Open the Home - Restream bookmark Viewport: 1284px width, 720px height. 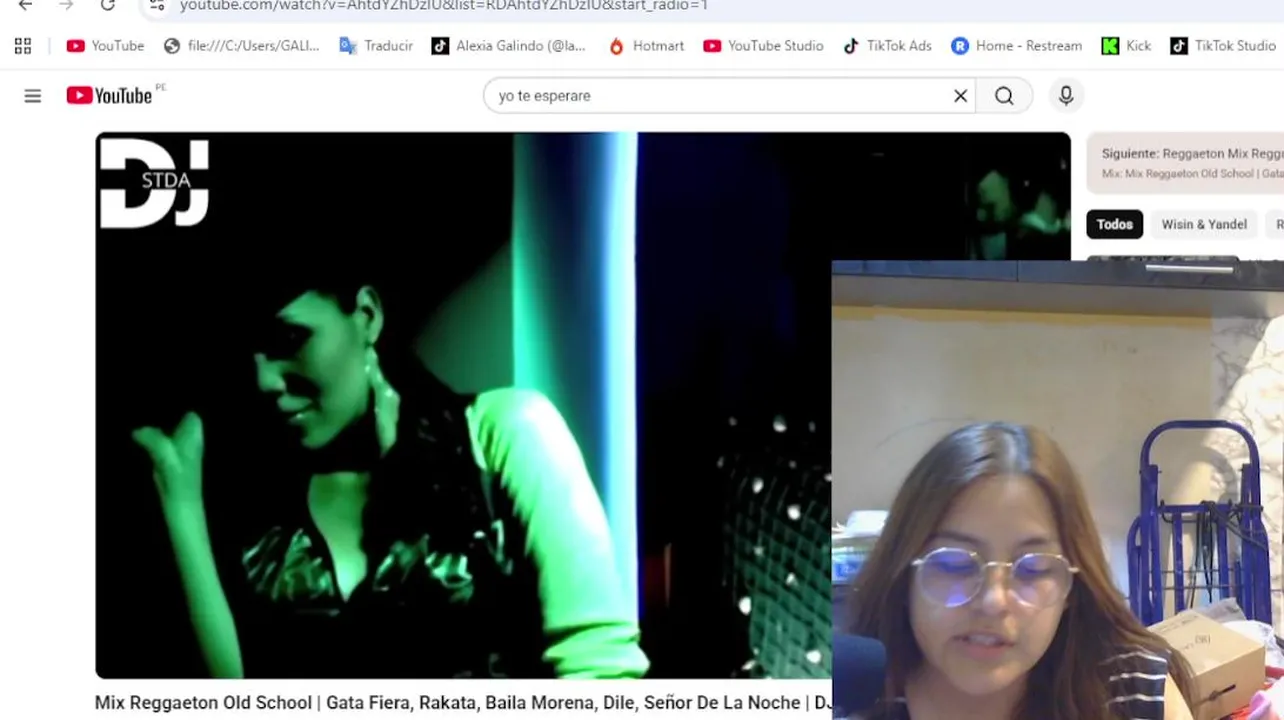[1017, 46]
